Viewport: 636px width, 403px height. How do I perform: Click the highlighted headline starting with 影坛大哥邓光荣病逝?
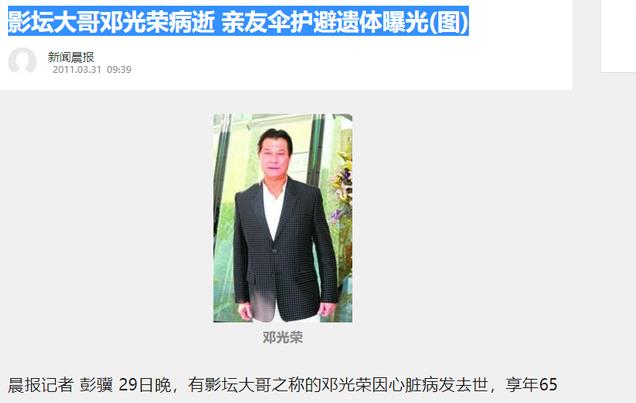pyautogui.click(x=238, y=21)
